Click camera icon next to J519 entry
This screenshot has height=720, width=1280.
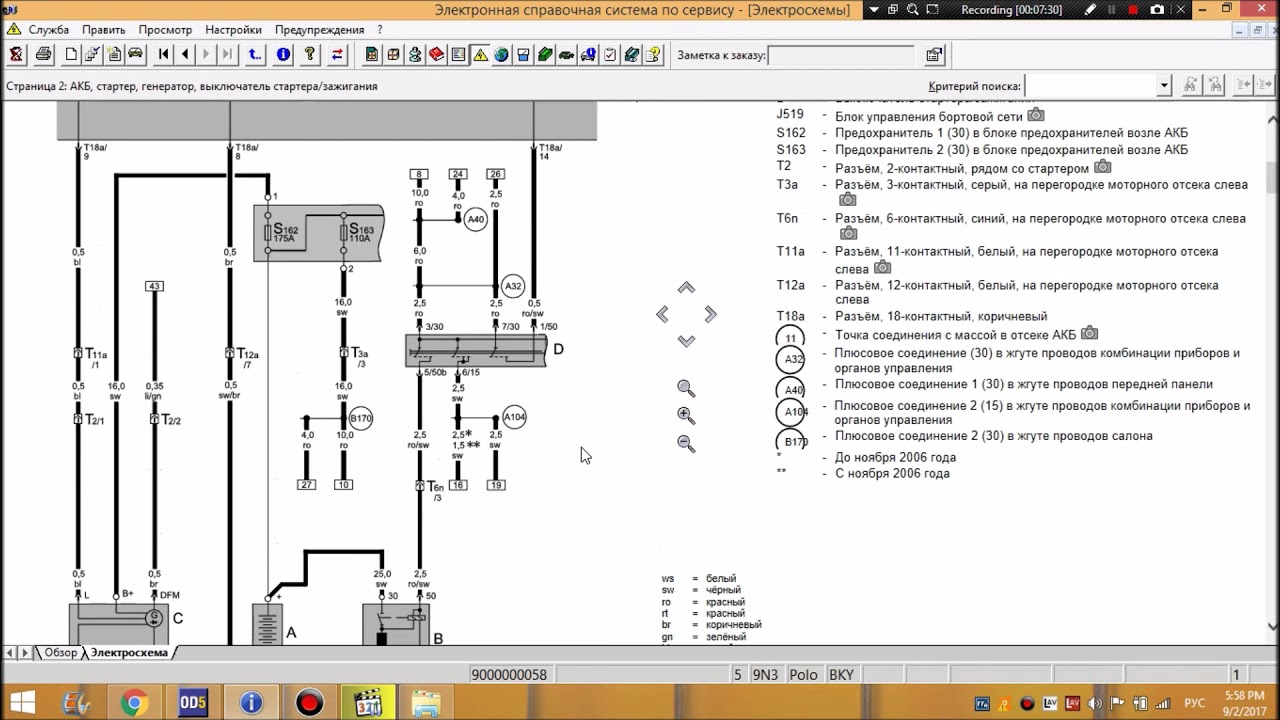[x=1036, y=116]
